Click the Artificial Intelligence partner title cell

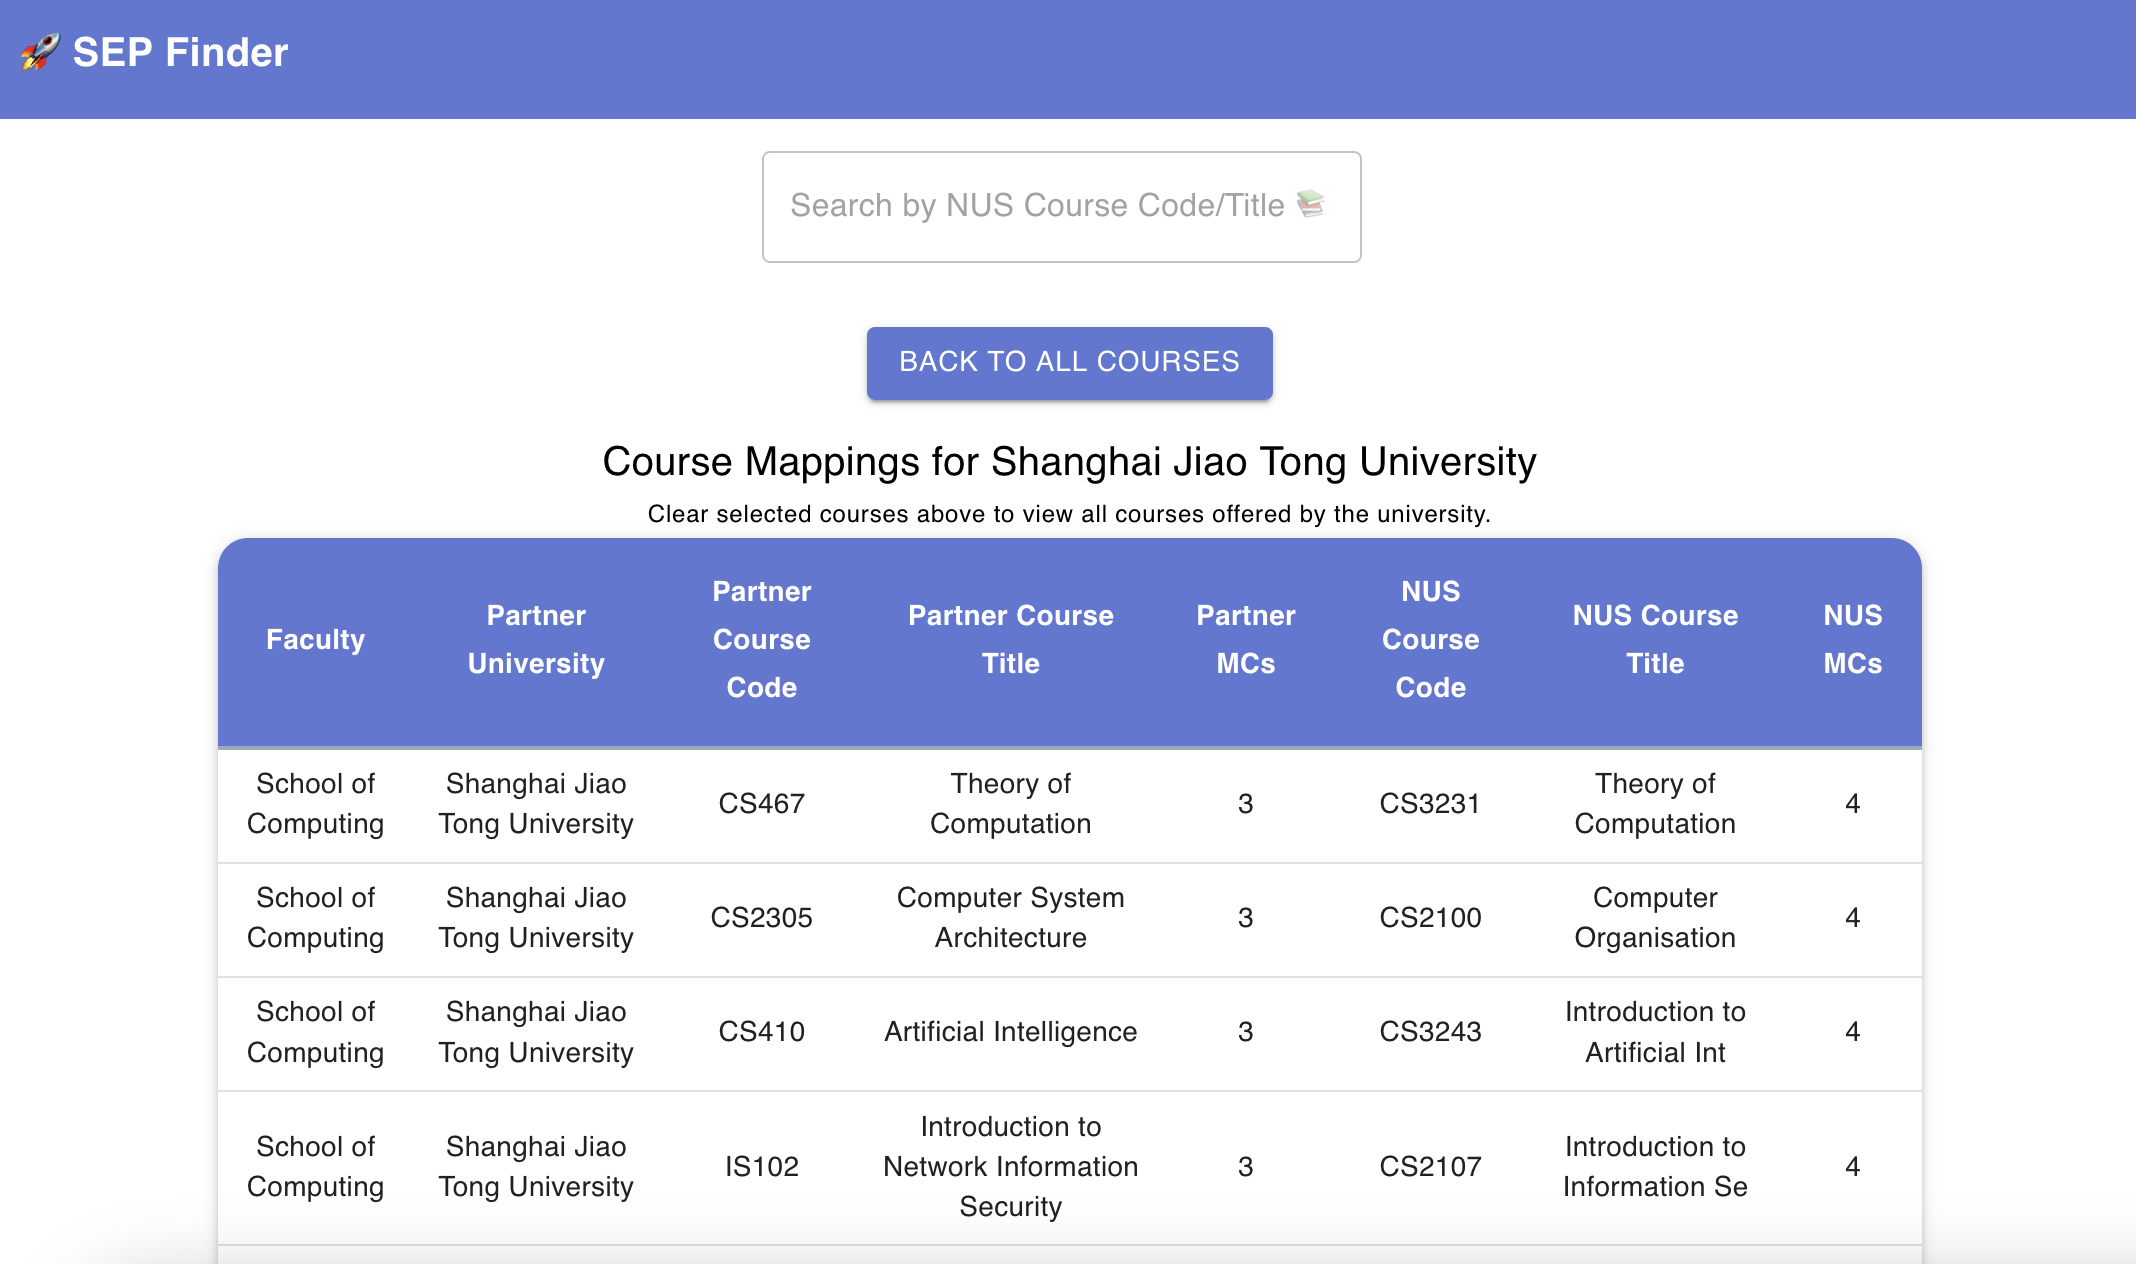point(1010,1032)
